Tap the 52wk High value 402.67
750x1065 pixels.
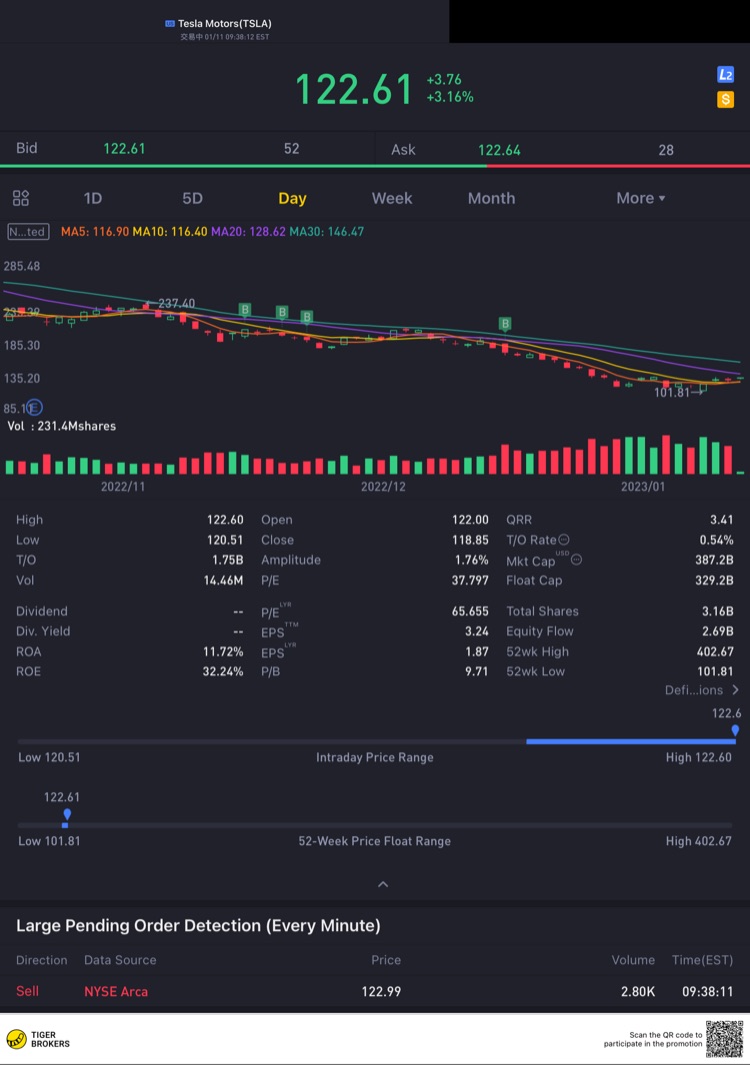tap(715, 651)
